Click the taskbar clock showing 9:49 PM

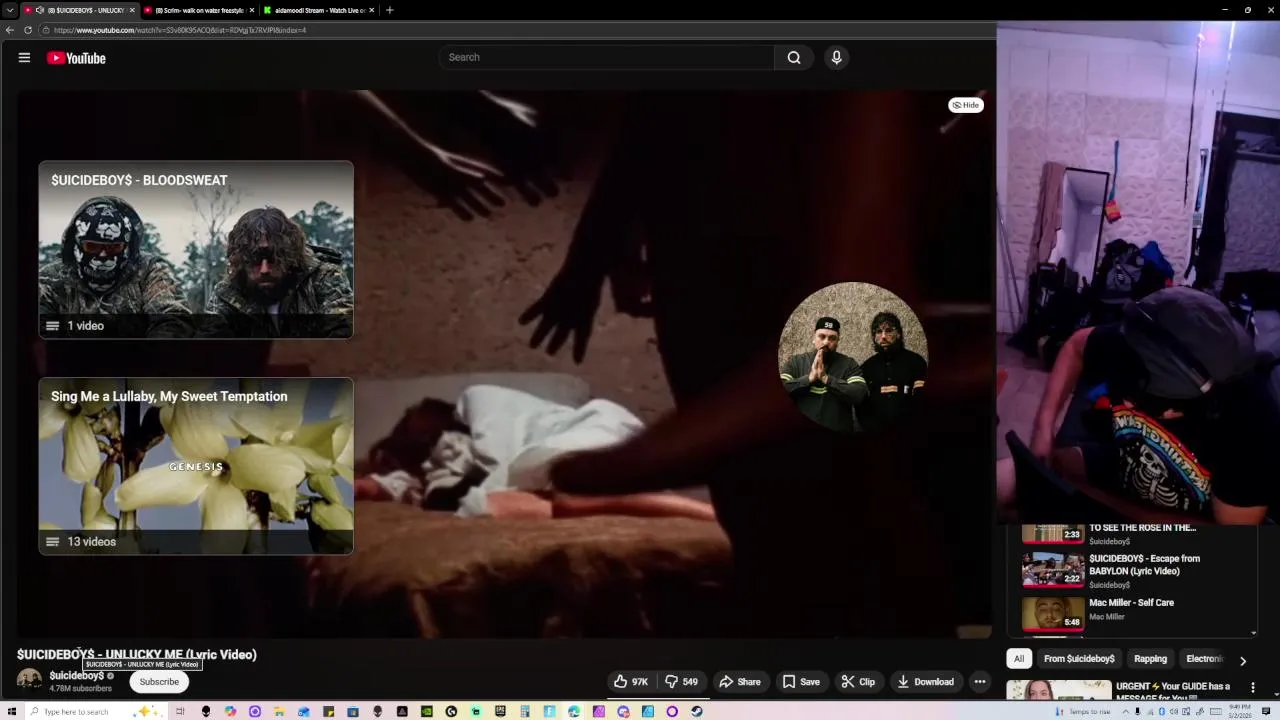1240,711
